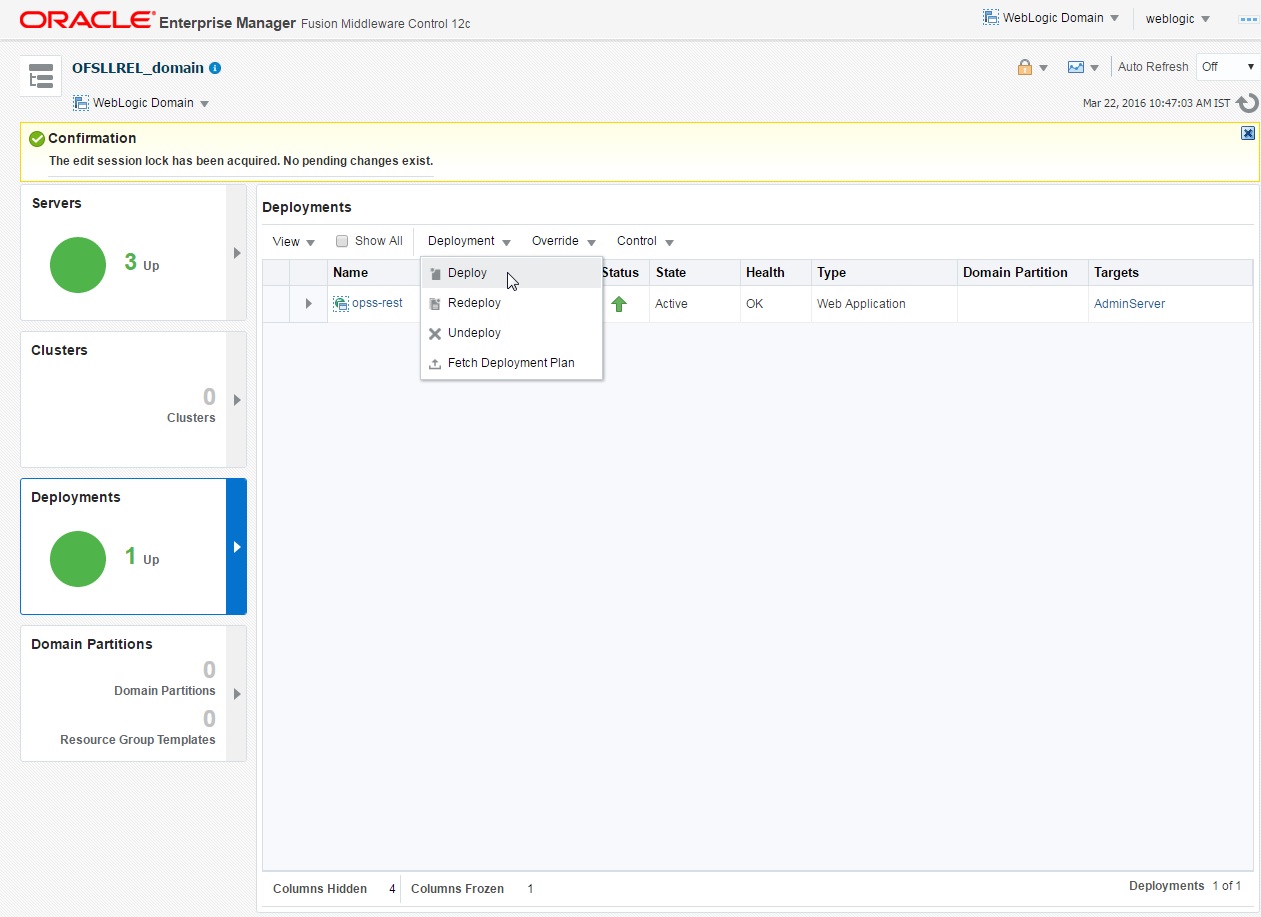Click the Columns Hidden count
Viewport: 1261px width, 917px height.
click(x=393, y=889)
